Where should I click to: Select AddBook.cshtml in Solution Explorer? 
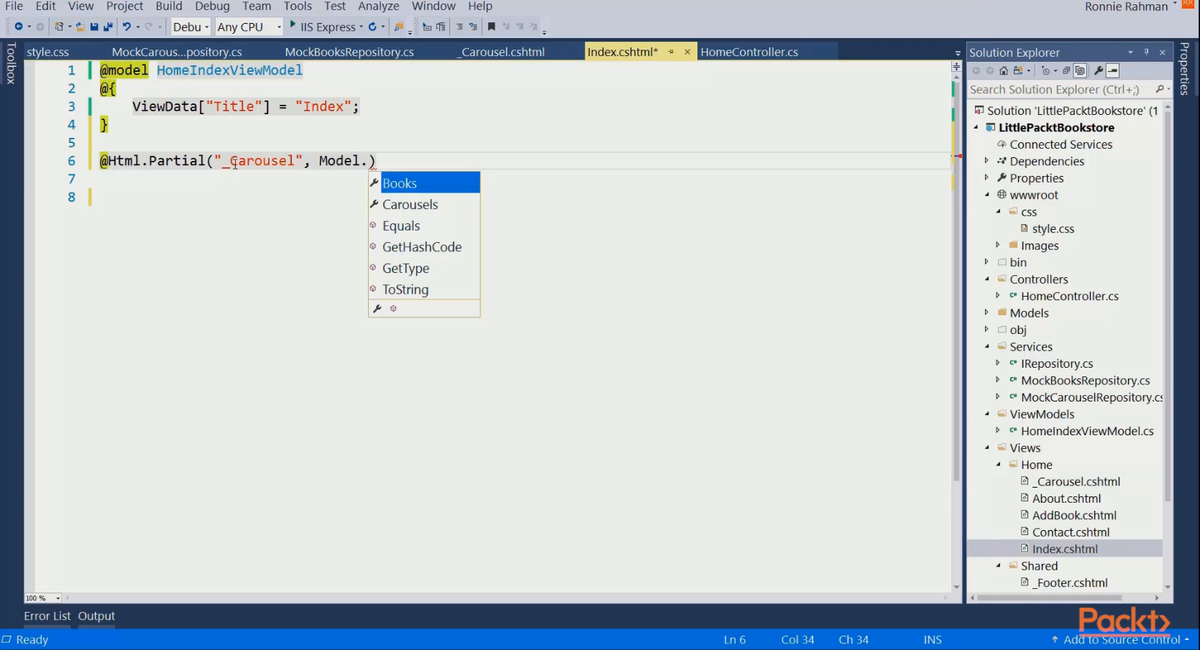pos(1074,515)
